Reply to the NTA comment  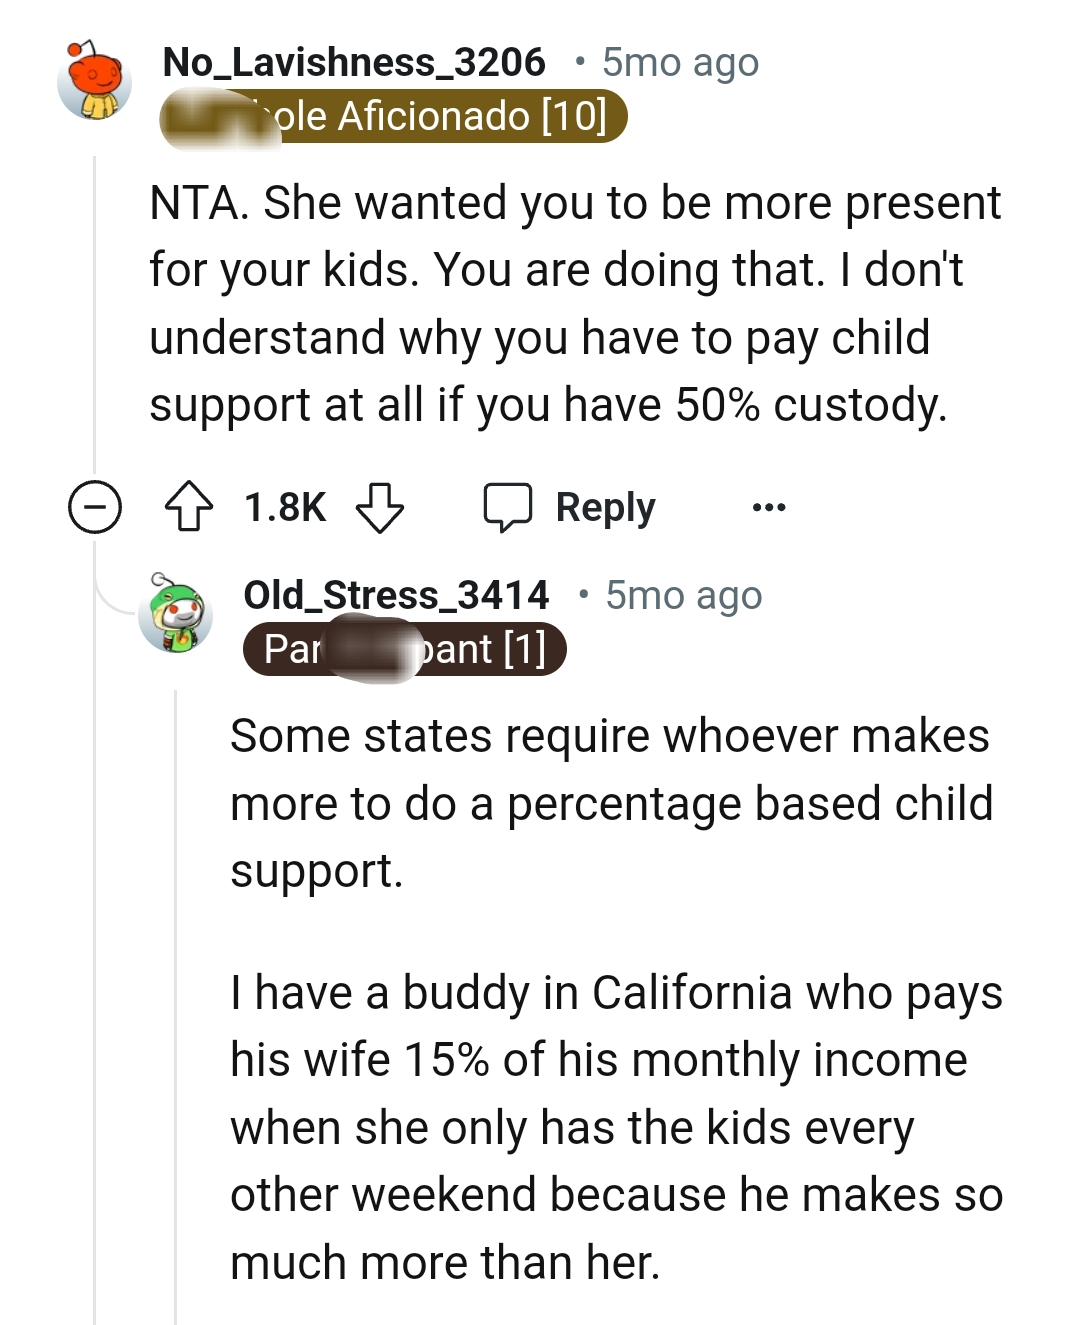pos(600,506)
